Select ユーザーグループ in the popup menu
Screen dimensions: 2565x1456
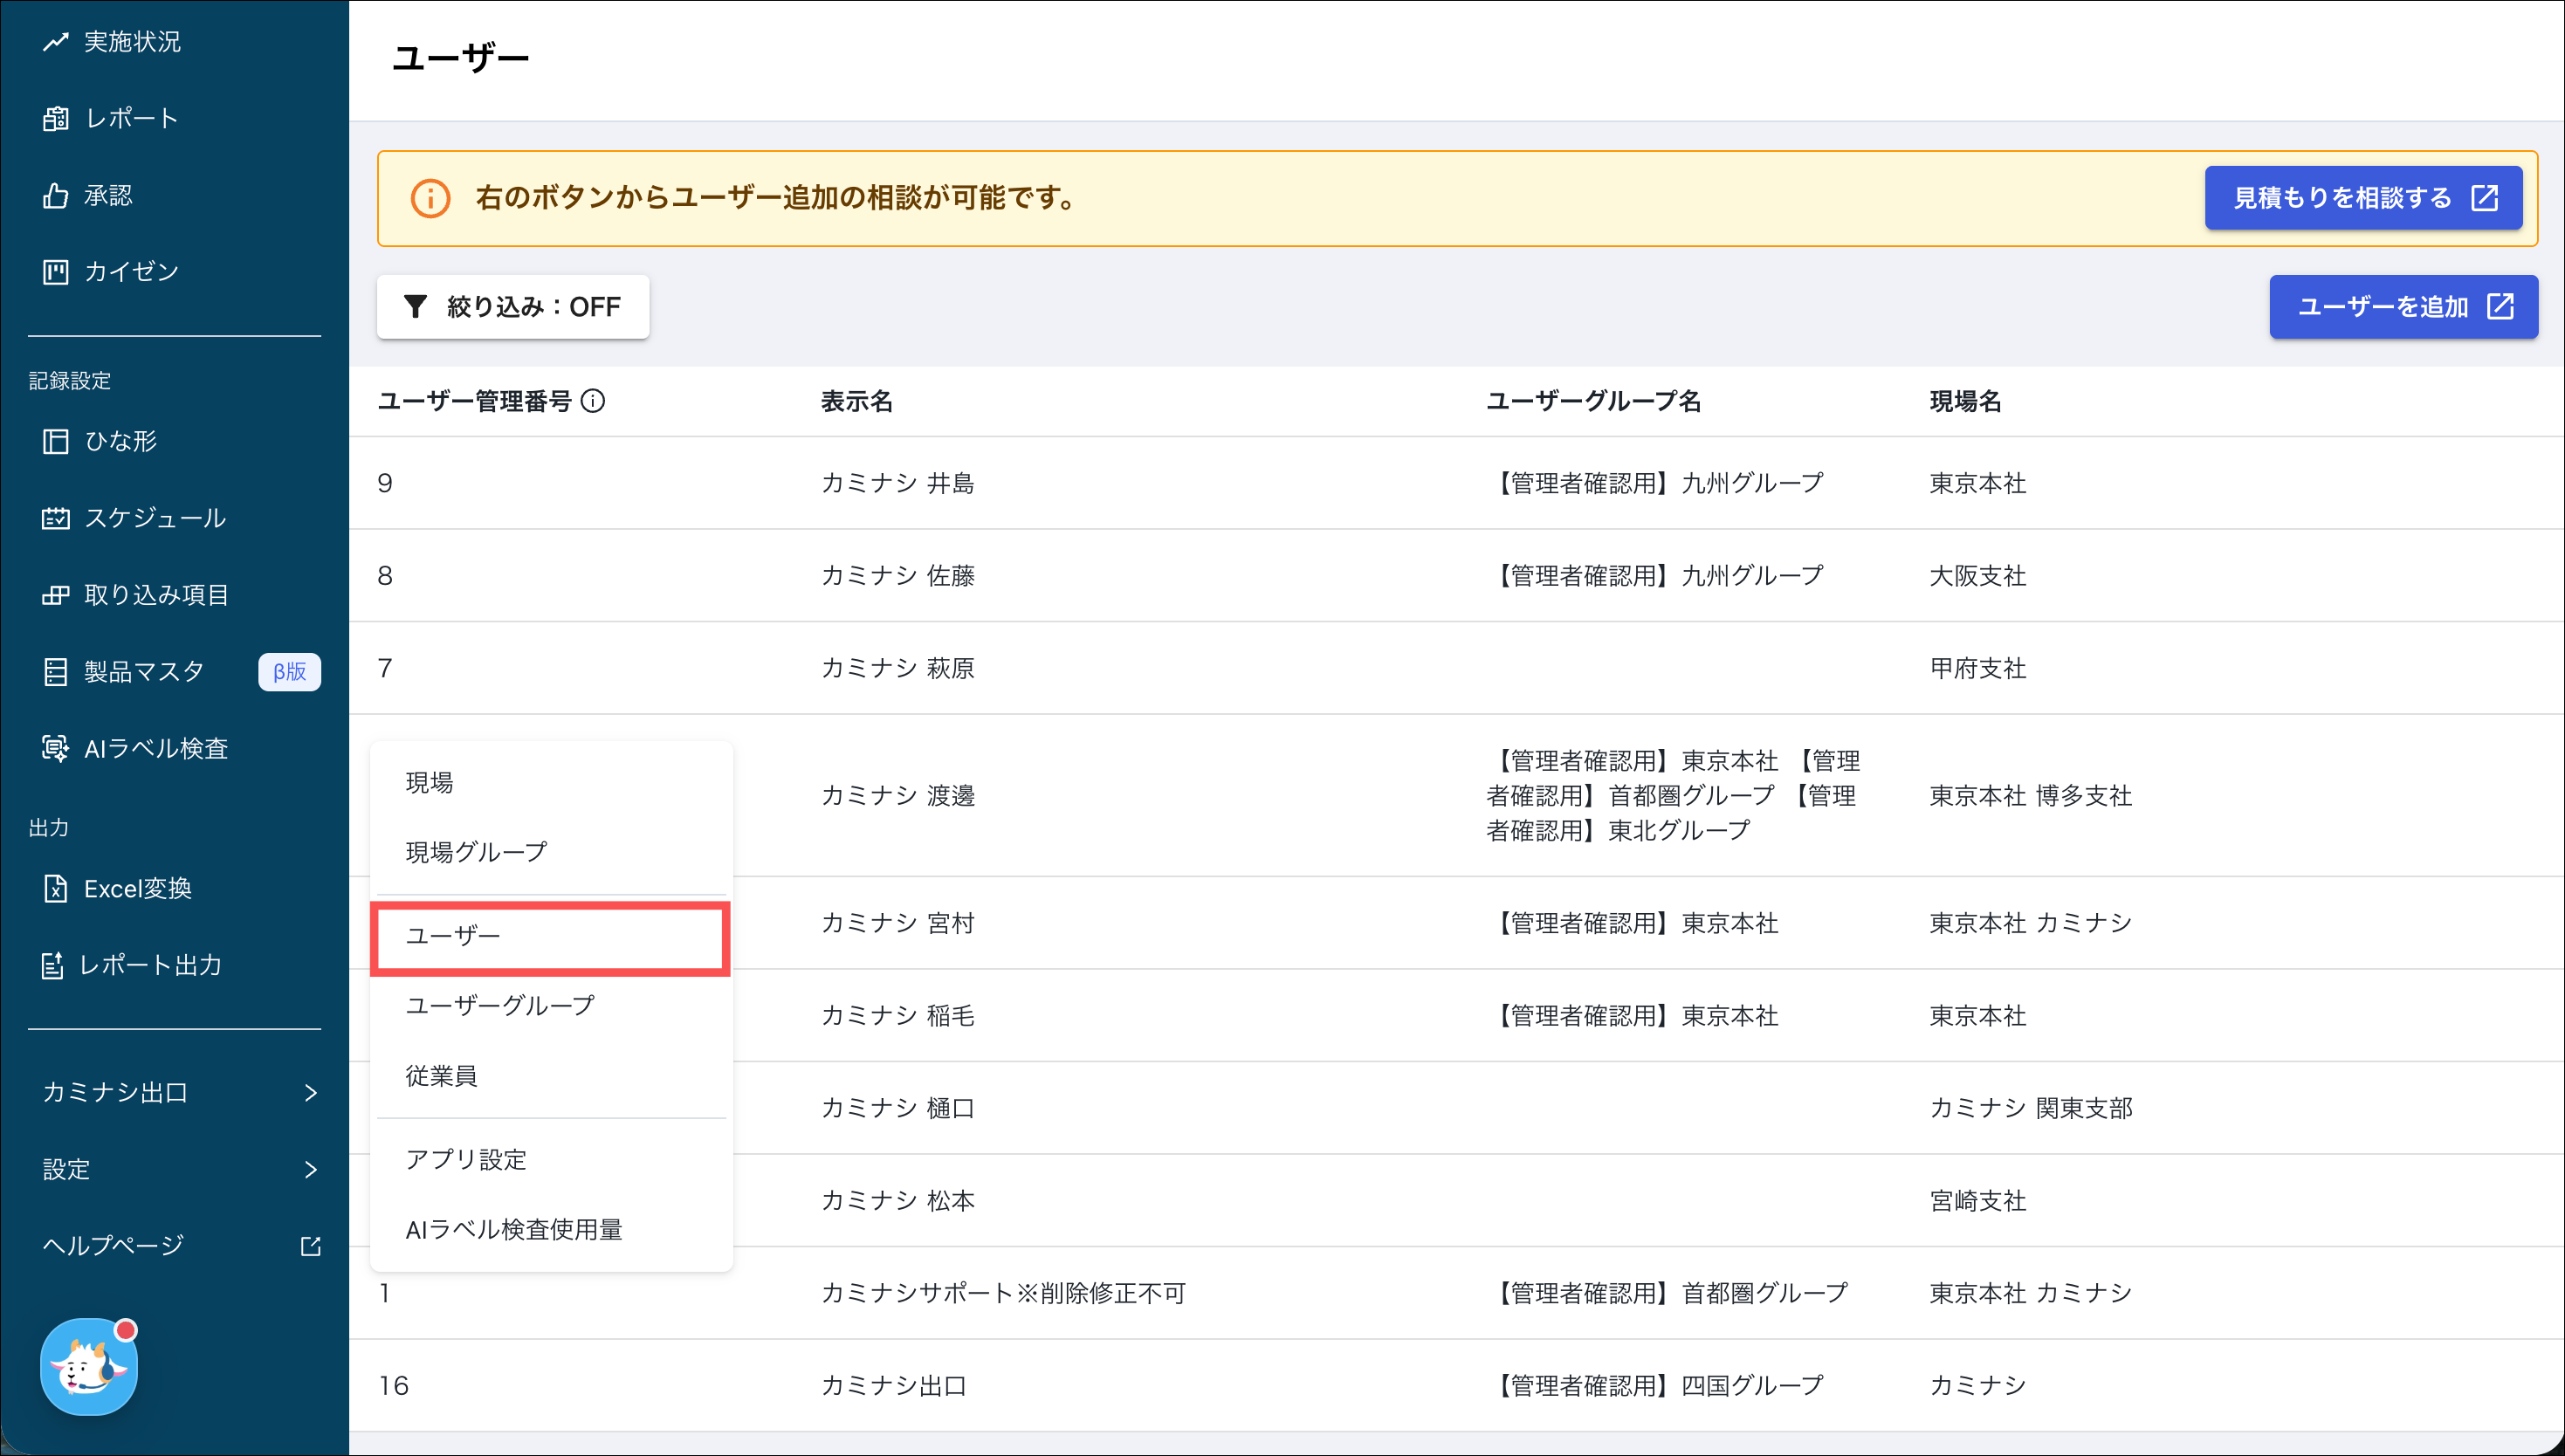pyautogui.click(x=500, y=1005)
